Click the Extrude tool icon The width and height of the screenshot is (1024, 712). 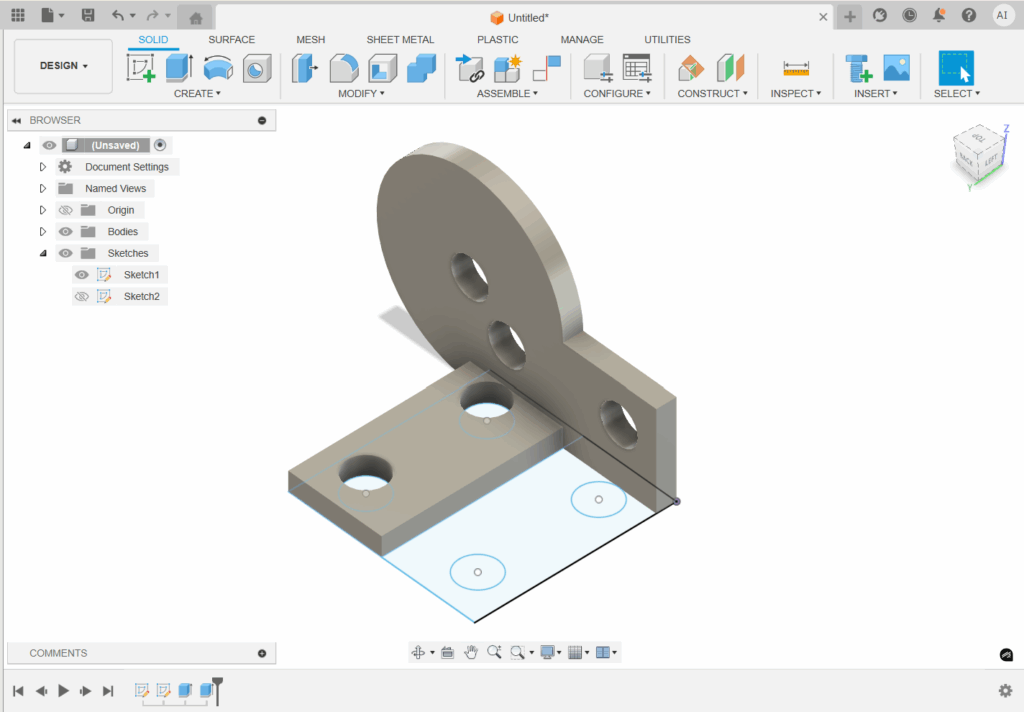(x=179, y=68)
